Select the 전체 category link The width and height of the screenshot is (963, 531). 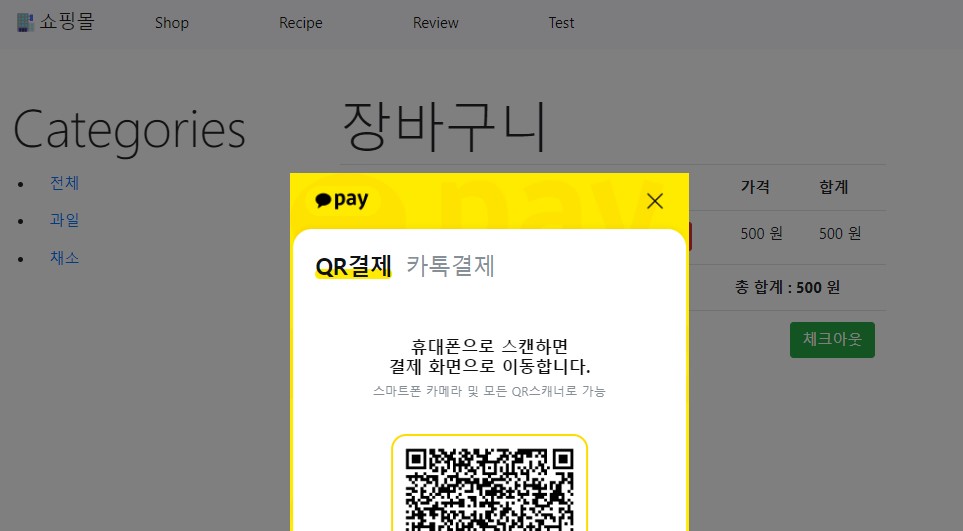click(64, 183)
